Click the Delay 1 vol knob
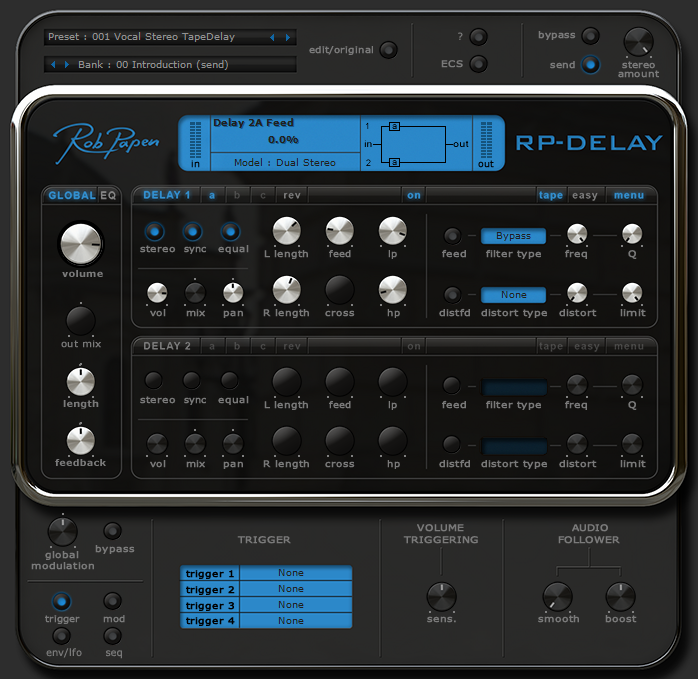698x679 pixels. coord(157,293)
